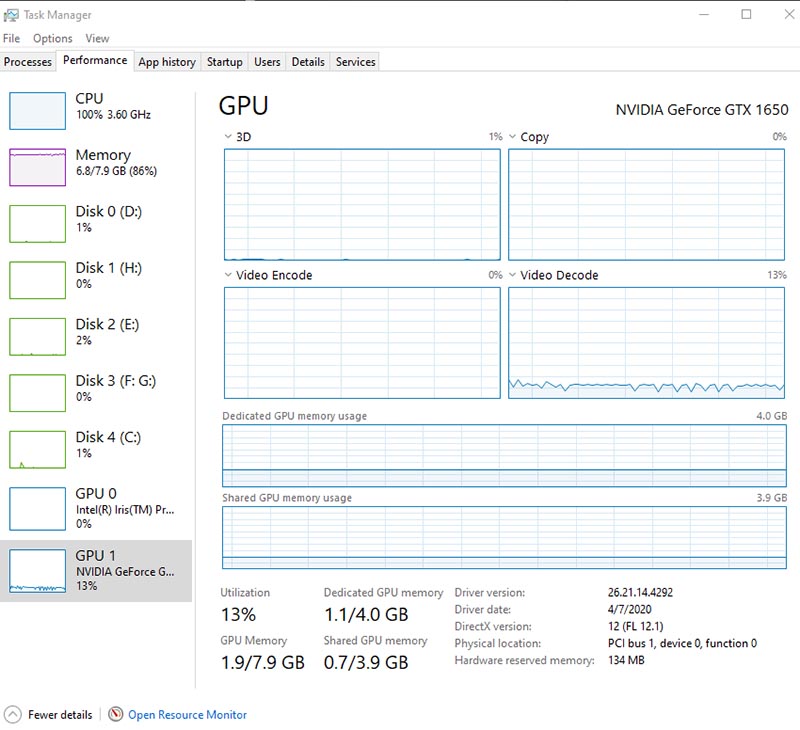The image size is (800, 730).
Task: Open the 3D graph engine dropdown
Action: point(228,137)
